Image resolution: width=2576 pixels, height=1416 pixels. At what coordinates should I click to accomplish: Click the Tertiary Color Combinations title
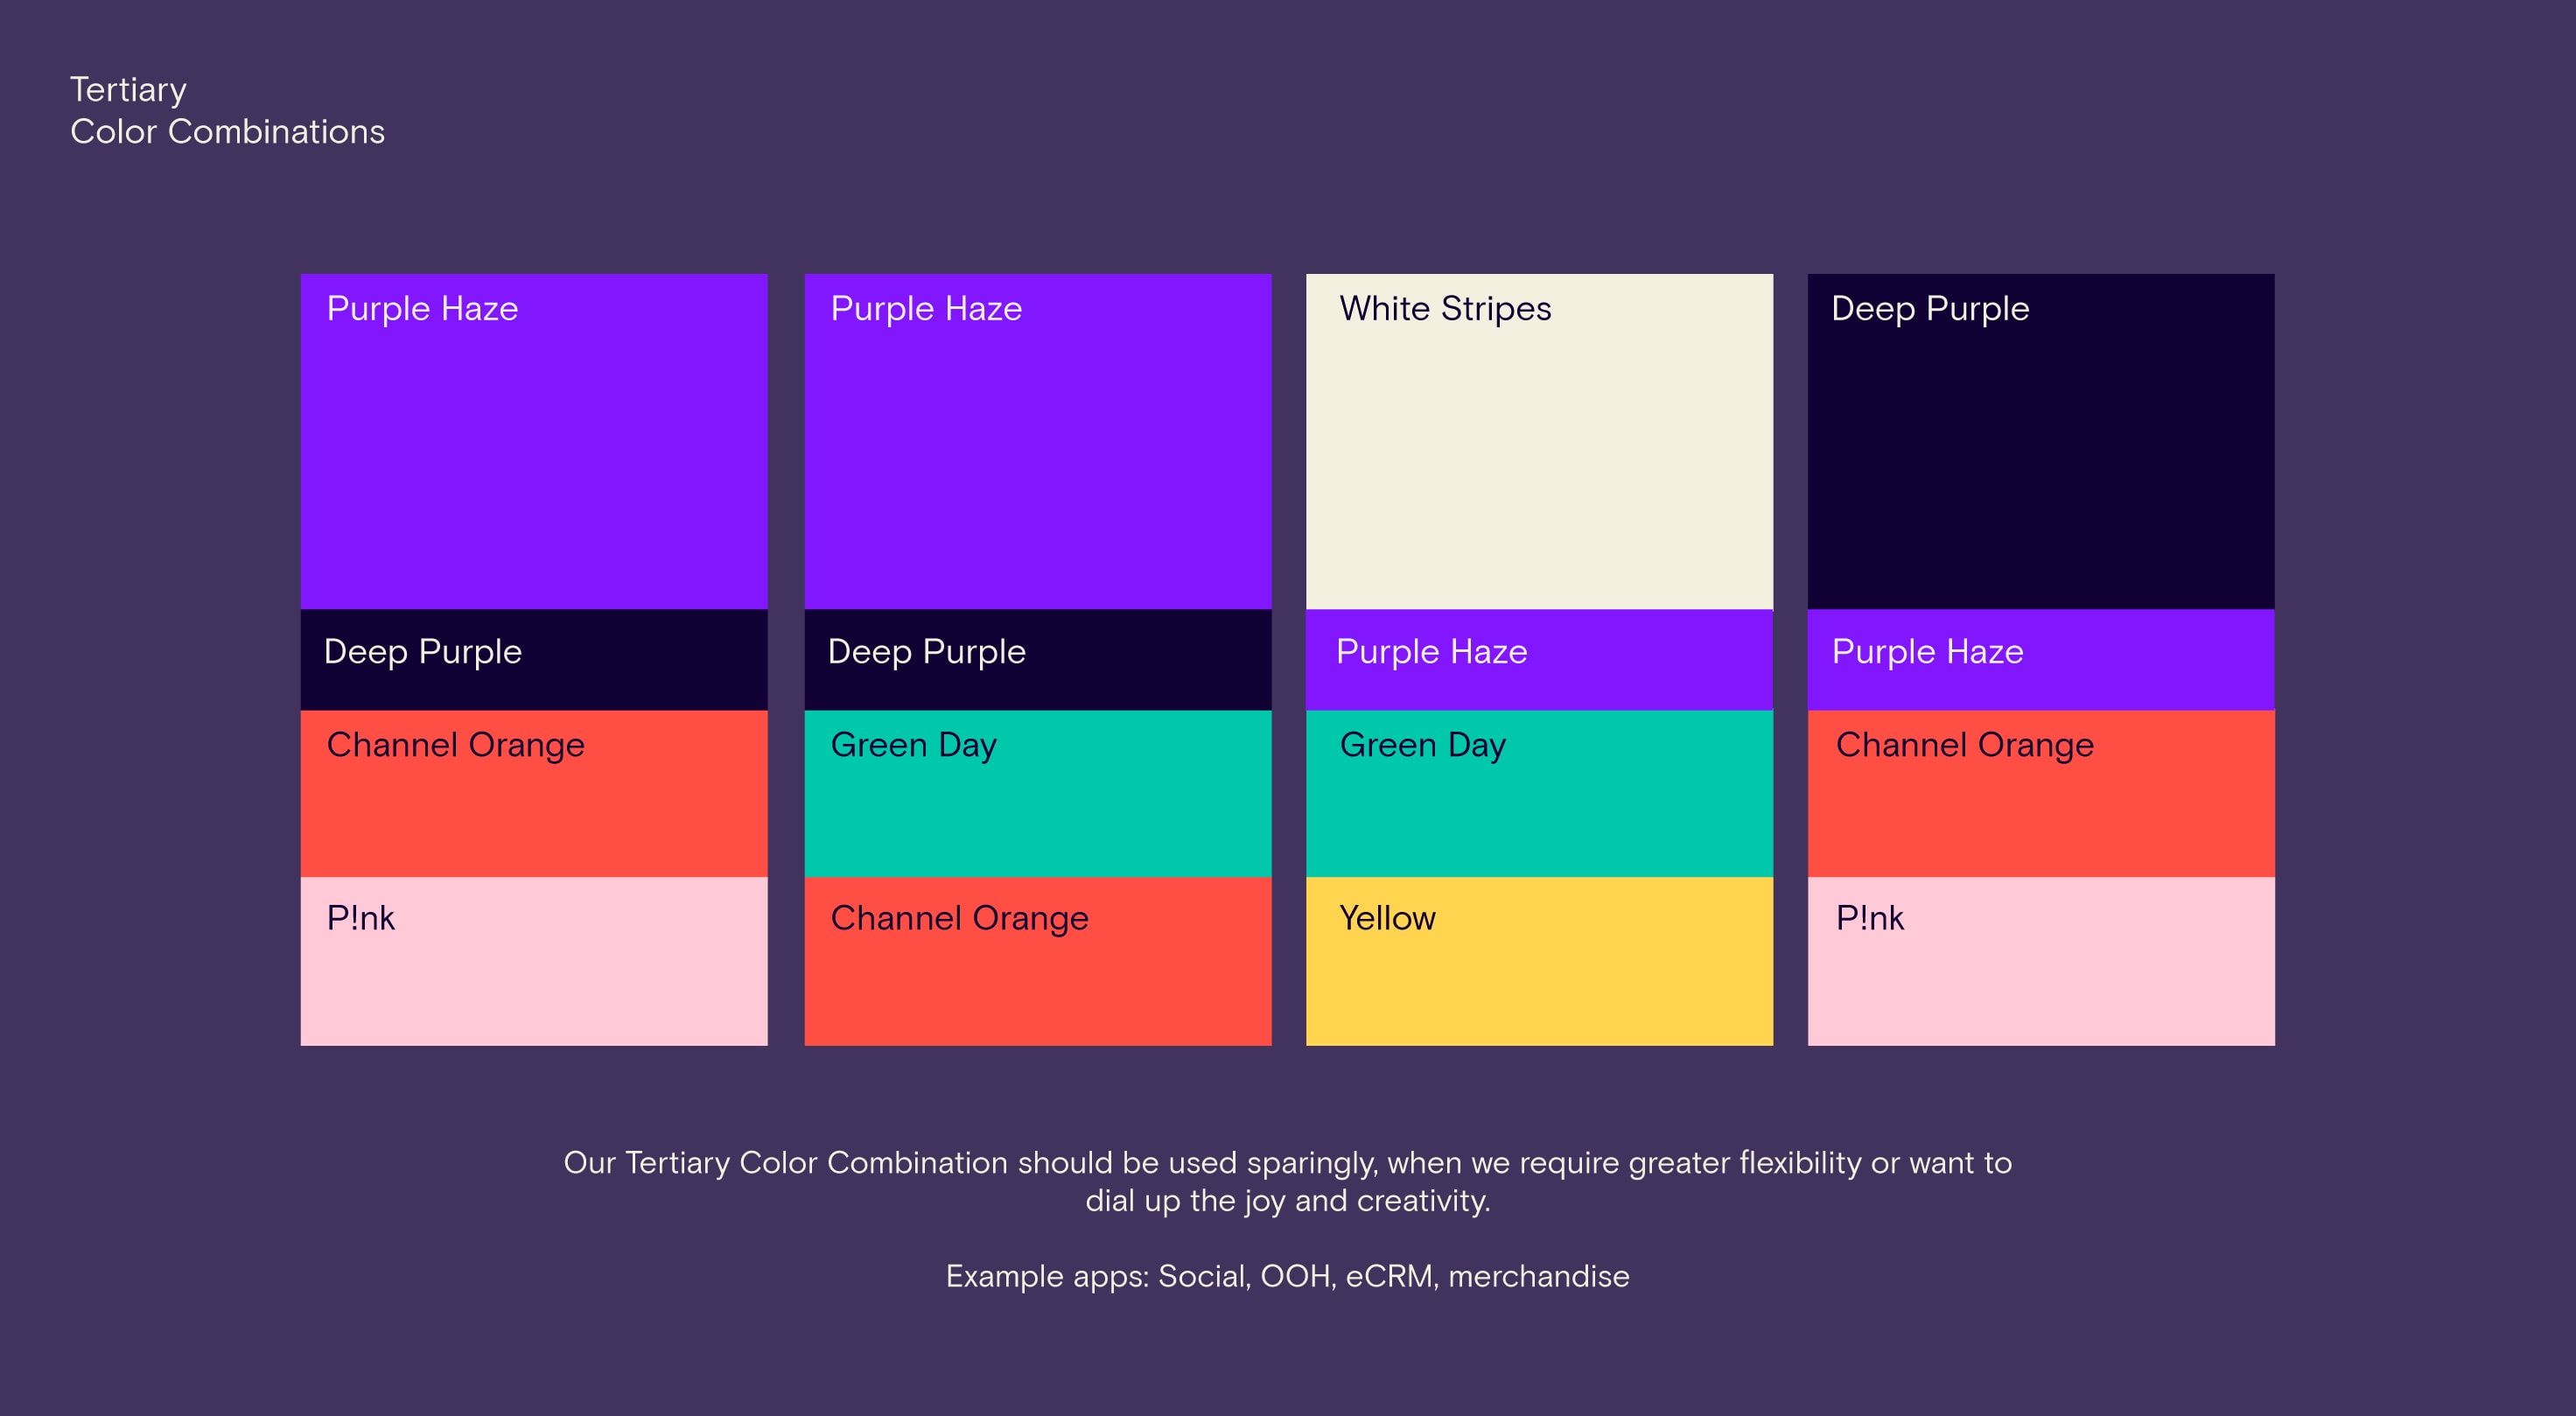227,111
